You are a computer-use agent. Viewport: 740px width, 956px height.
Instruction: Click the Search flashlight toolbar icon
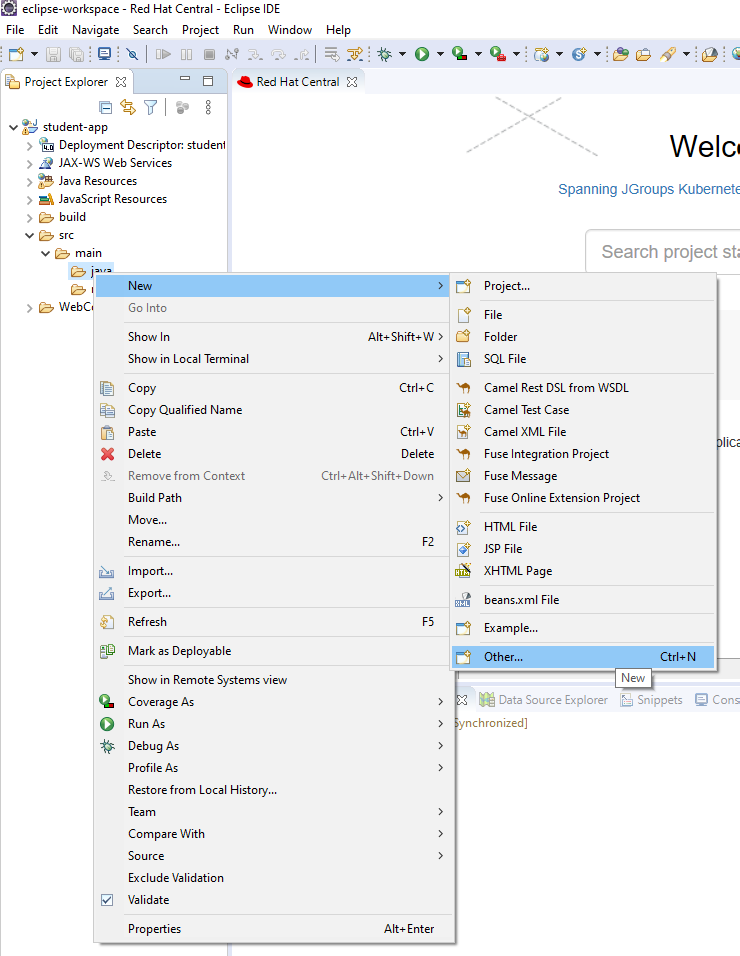668,54
